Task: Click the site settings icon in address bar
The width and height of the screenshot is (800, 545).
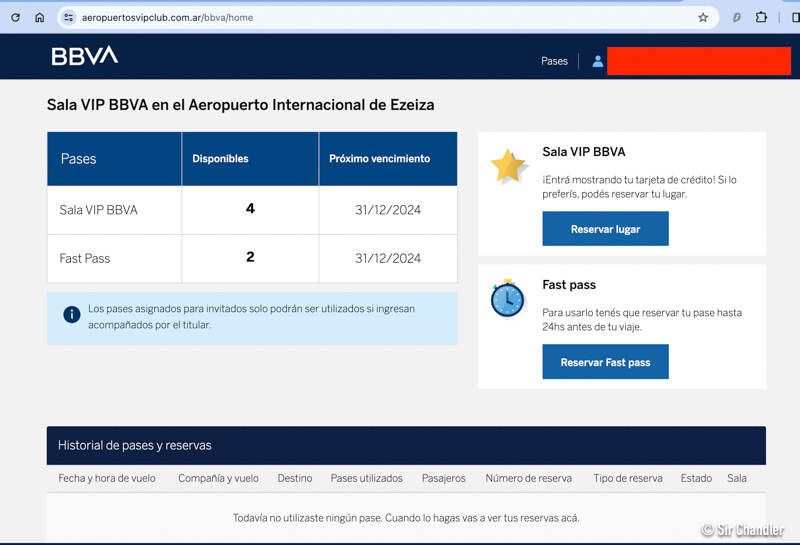Action: (68, 17)
